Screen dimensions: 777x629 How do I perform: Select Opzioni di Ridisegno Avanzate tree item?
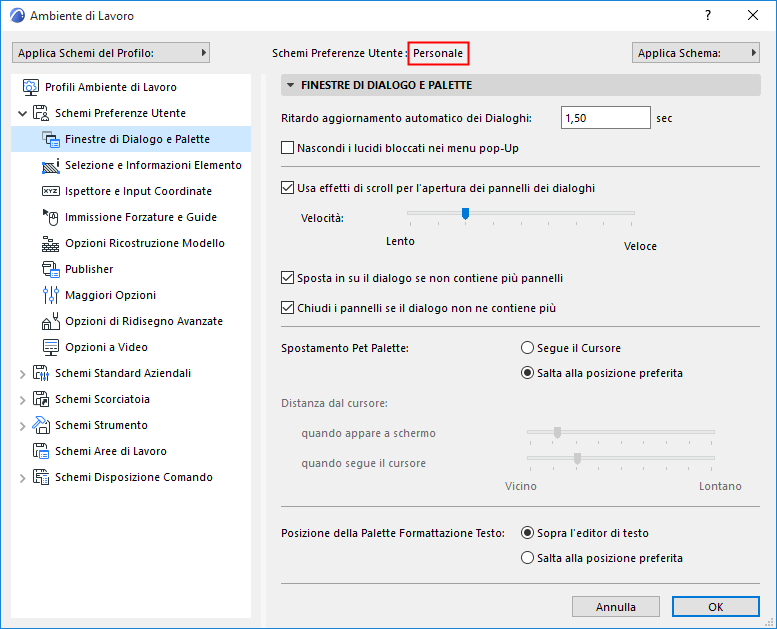pos(143,321)
